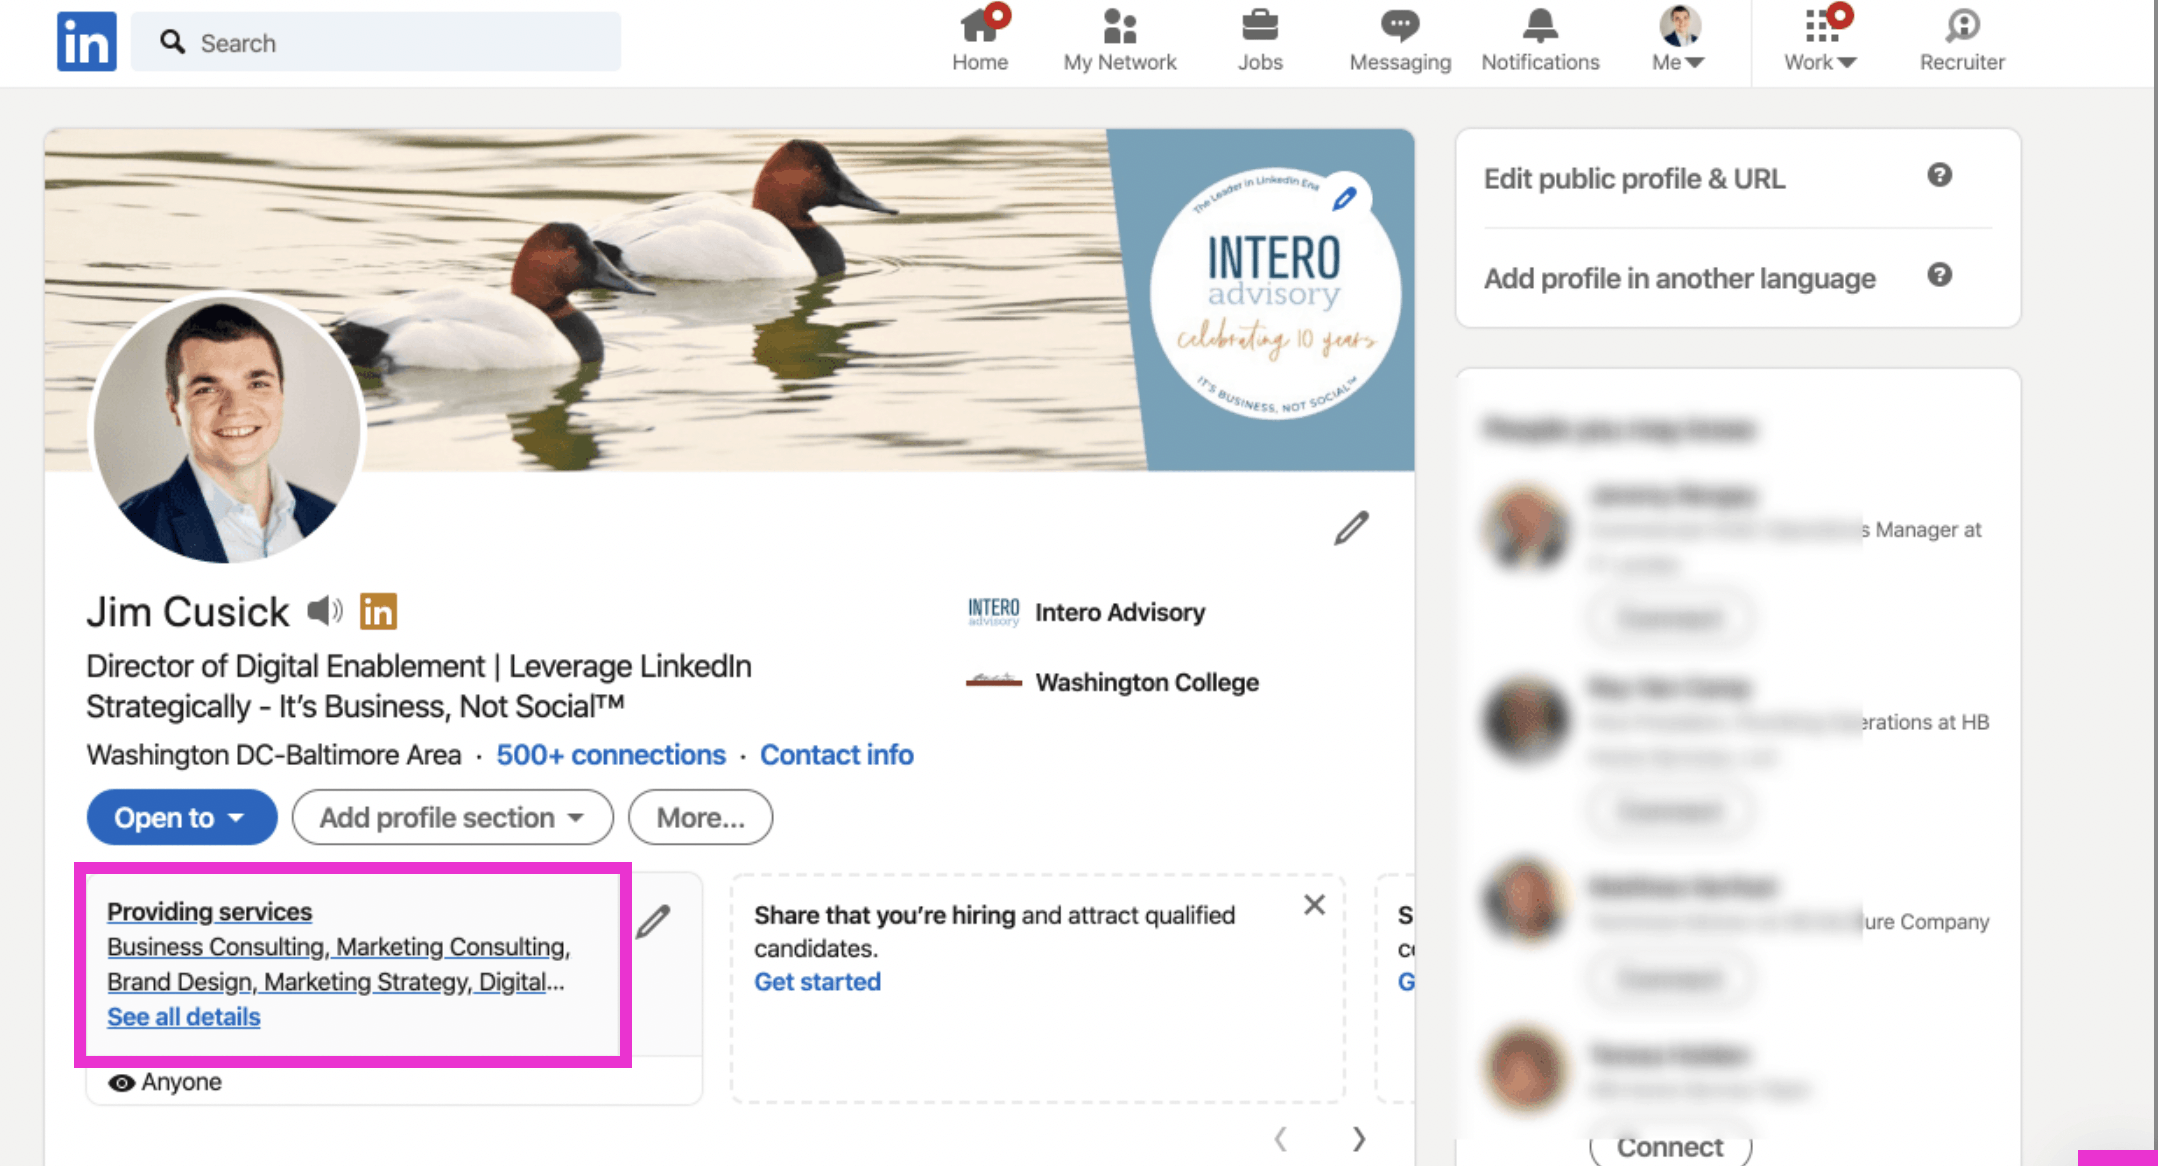
Task: View Notifications
Action: point(1540,40)
